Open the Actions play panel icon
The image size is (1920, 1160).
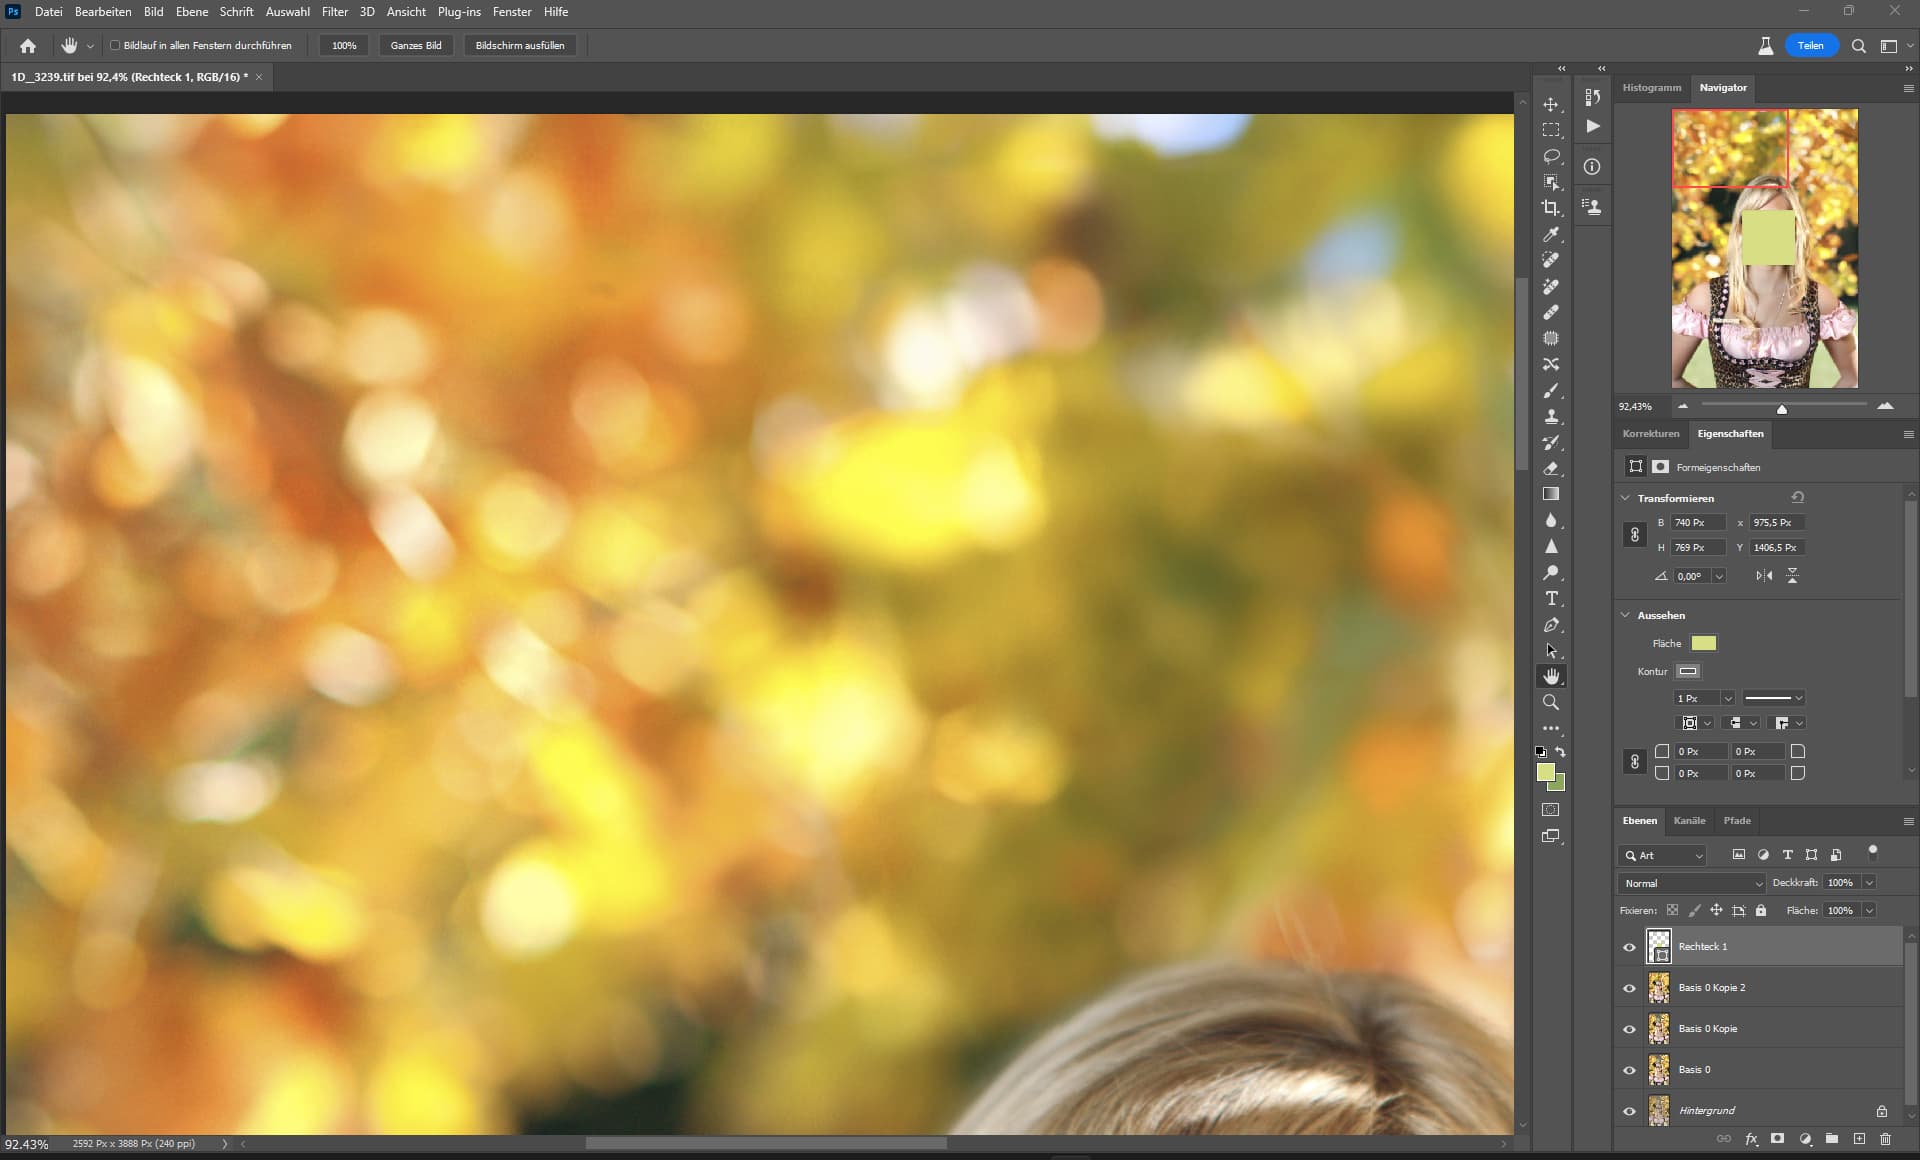[1593, 126]
